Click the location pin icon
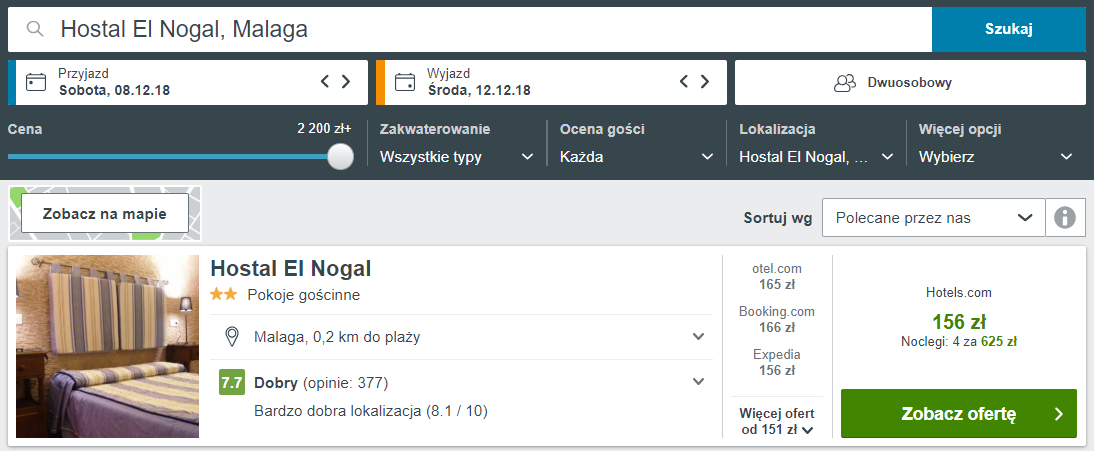Image resolution: width=1094 pixels, height=451 pixels. 232,337
